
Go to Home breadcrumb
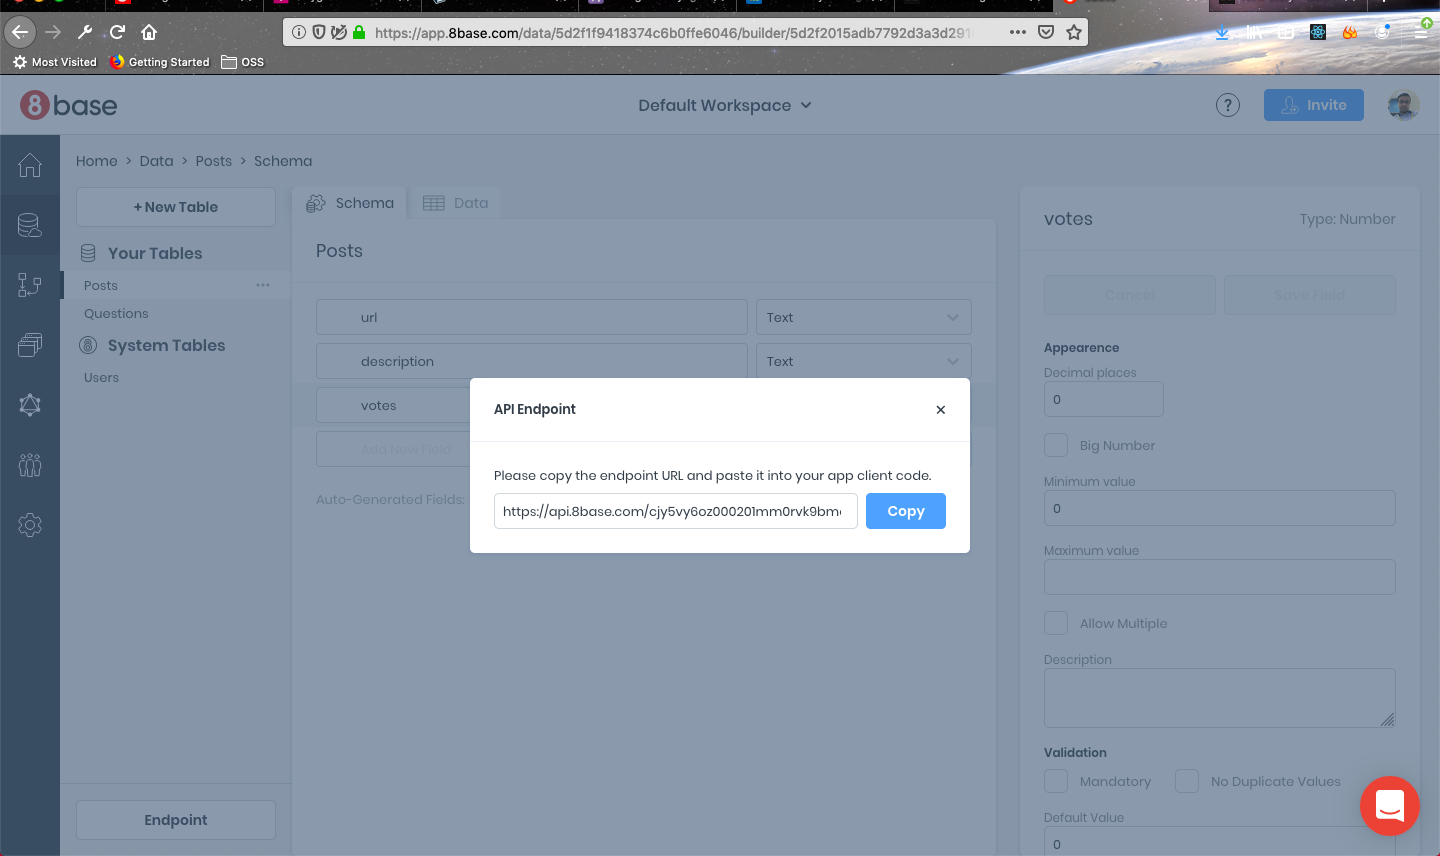click(97, 161)
